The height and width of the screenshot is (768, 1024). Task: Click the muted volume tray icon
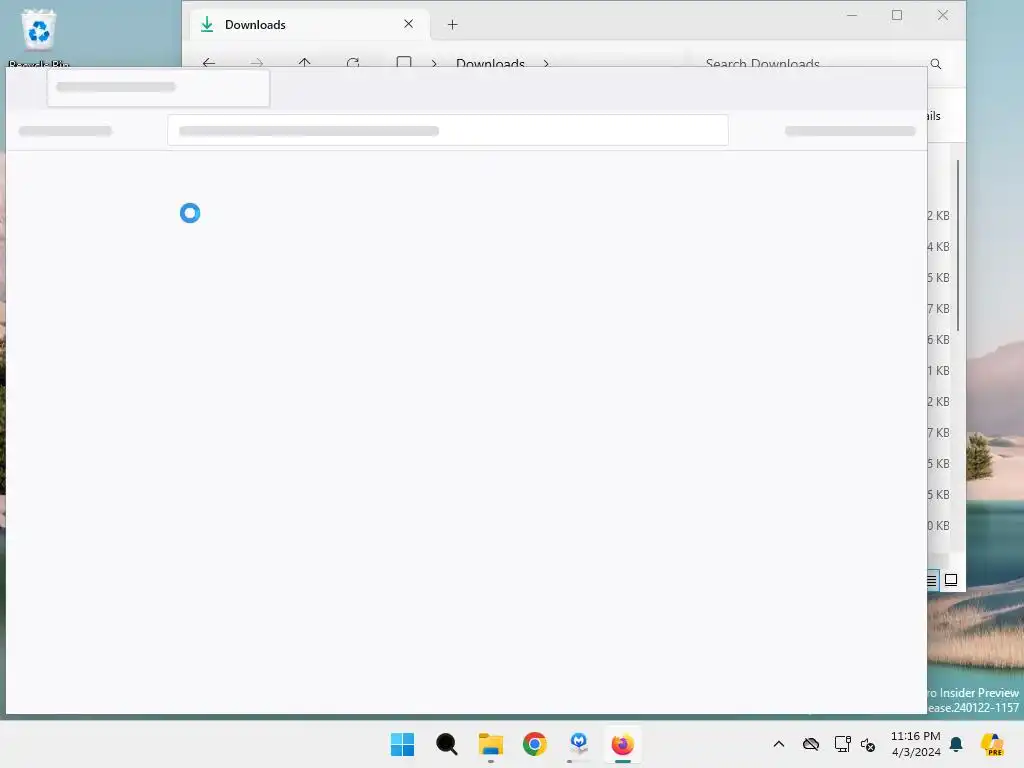coord(868,744)
